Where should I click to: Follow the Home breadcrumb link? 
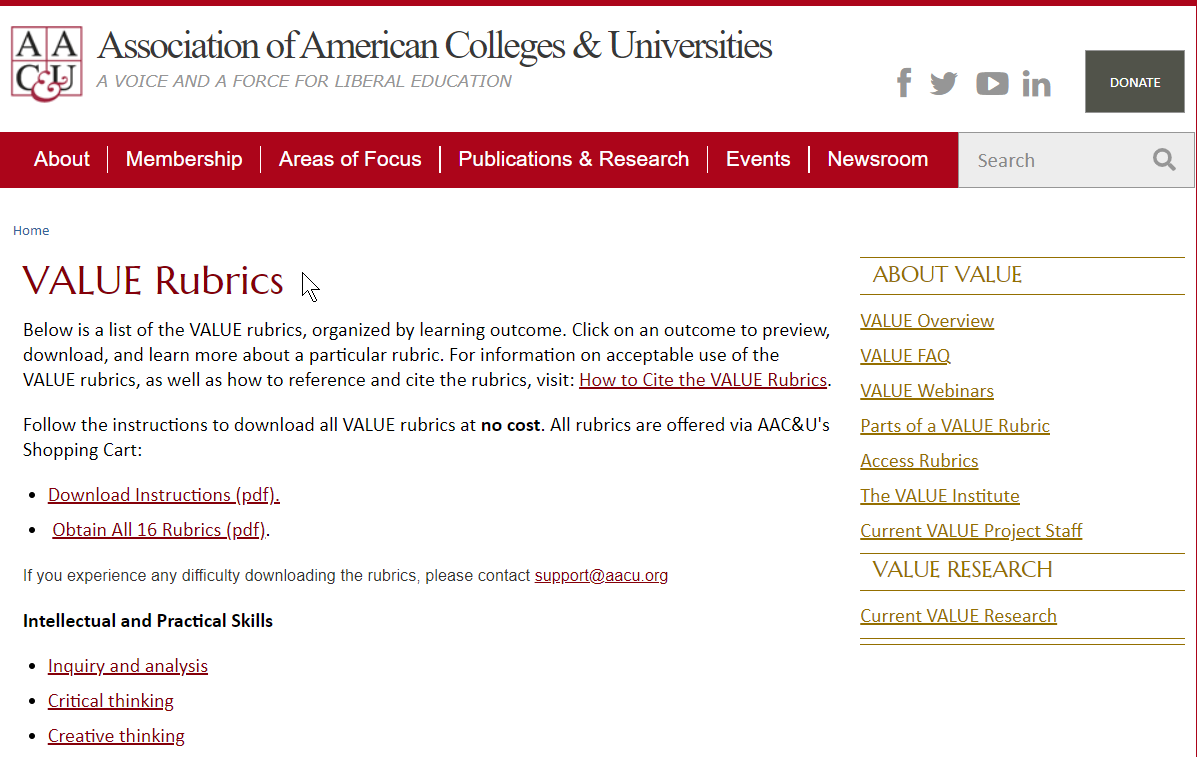(x=31, y=230)
